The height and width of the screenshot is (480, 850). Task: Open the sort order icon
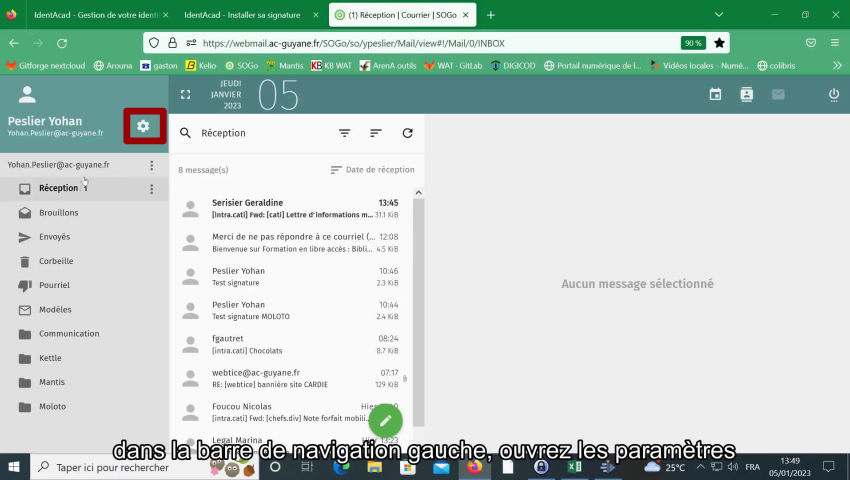tap(376, 133)
